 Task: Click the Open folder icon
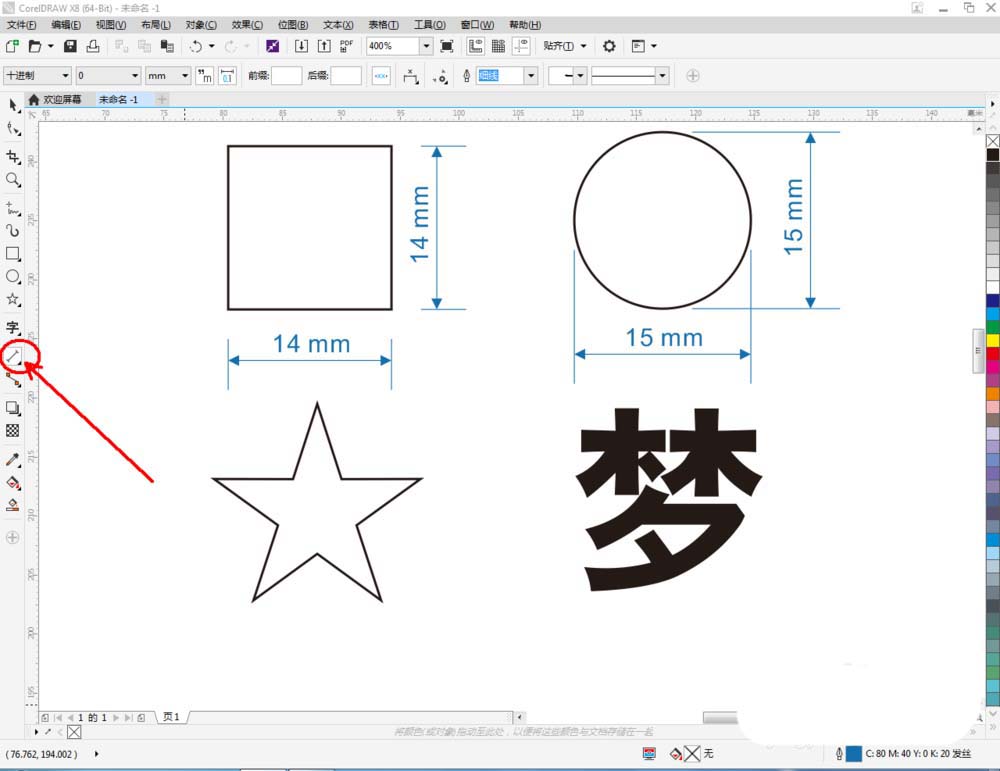pyautogui.click(x=35, y=46)
